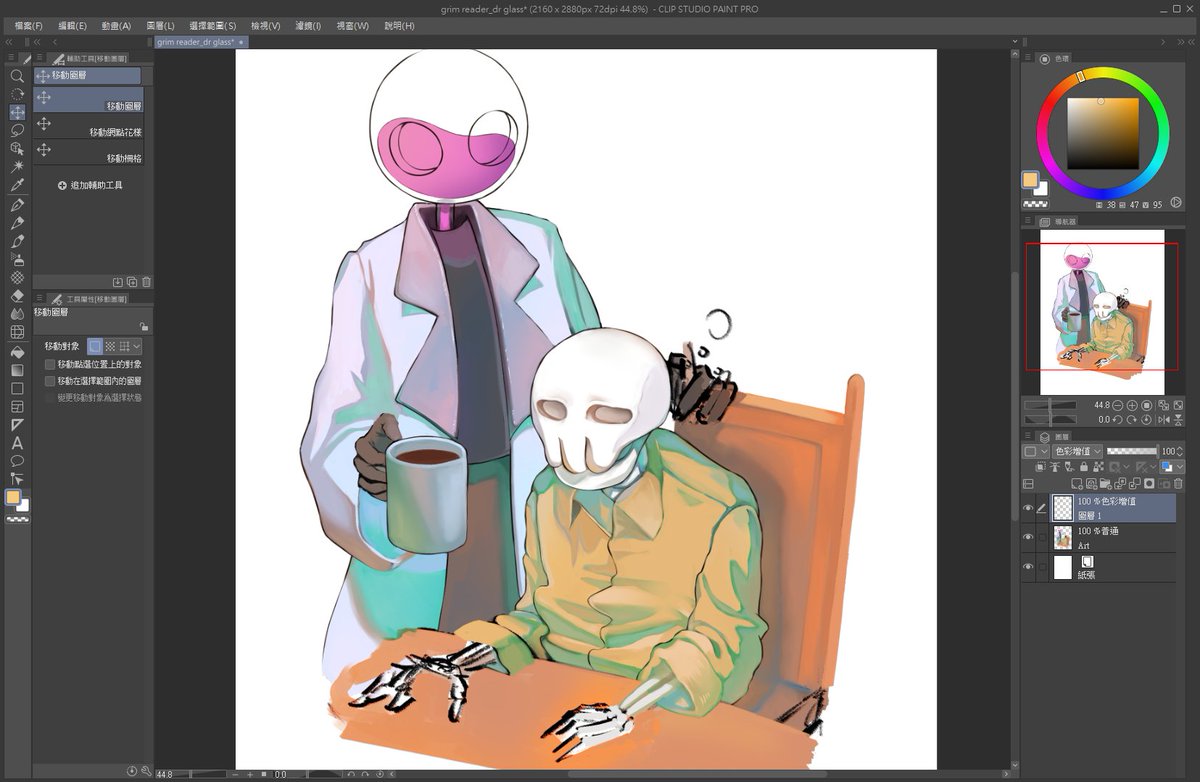The width and height of the screenshot is (1200, 782).
Task: Select the Lasso selection tool
Action: [17, 130]
